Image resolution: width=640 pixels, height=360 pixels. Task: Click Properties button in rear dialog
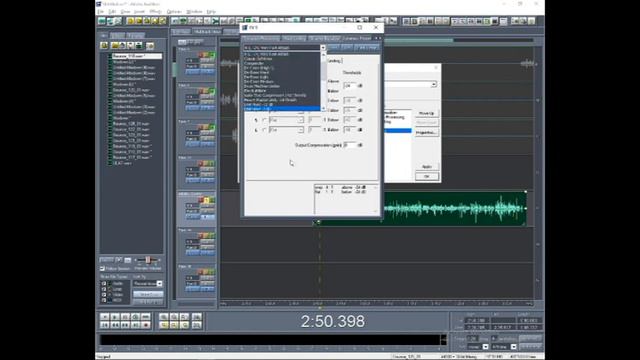pos(427,133)
